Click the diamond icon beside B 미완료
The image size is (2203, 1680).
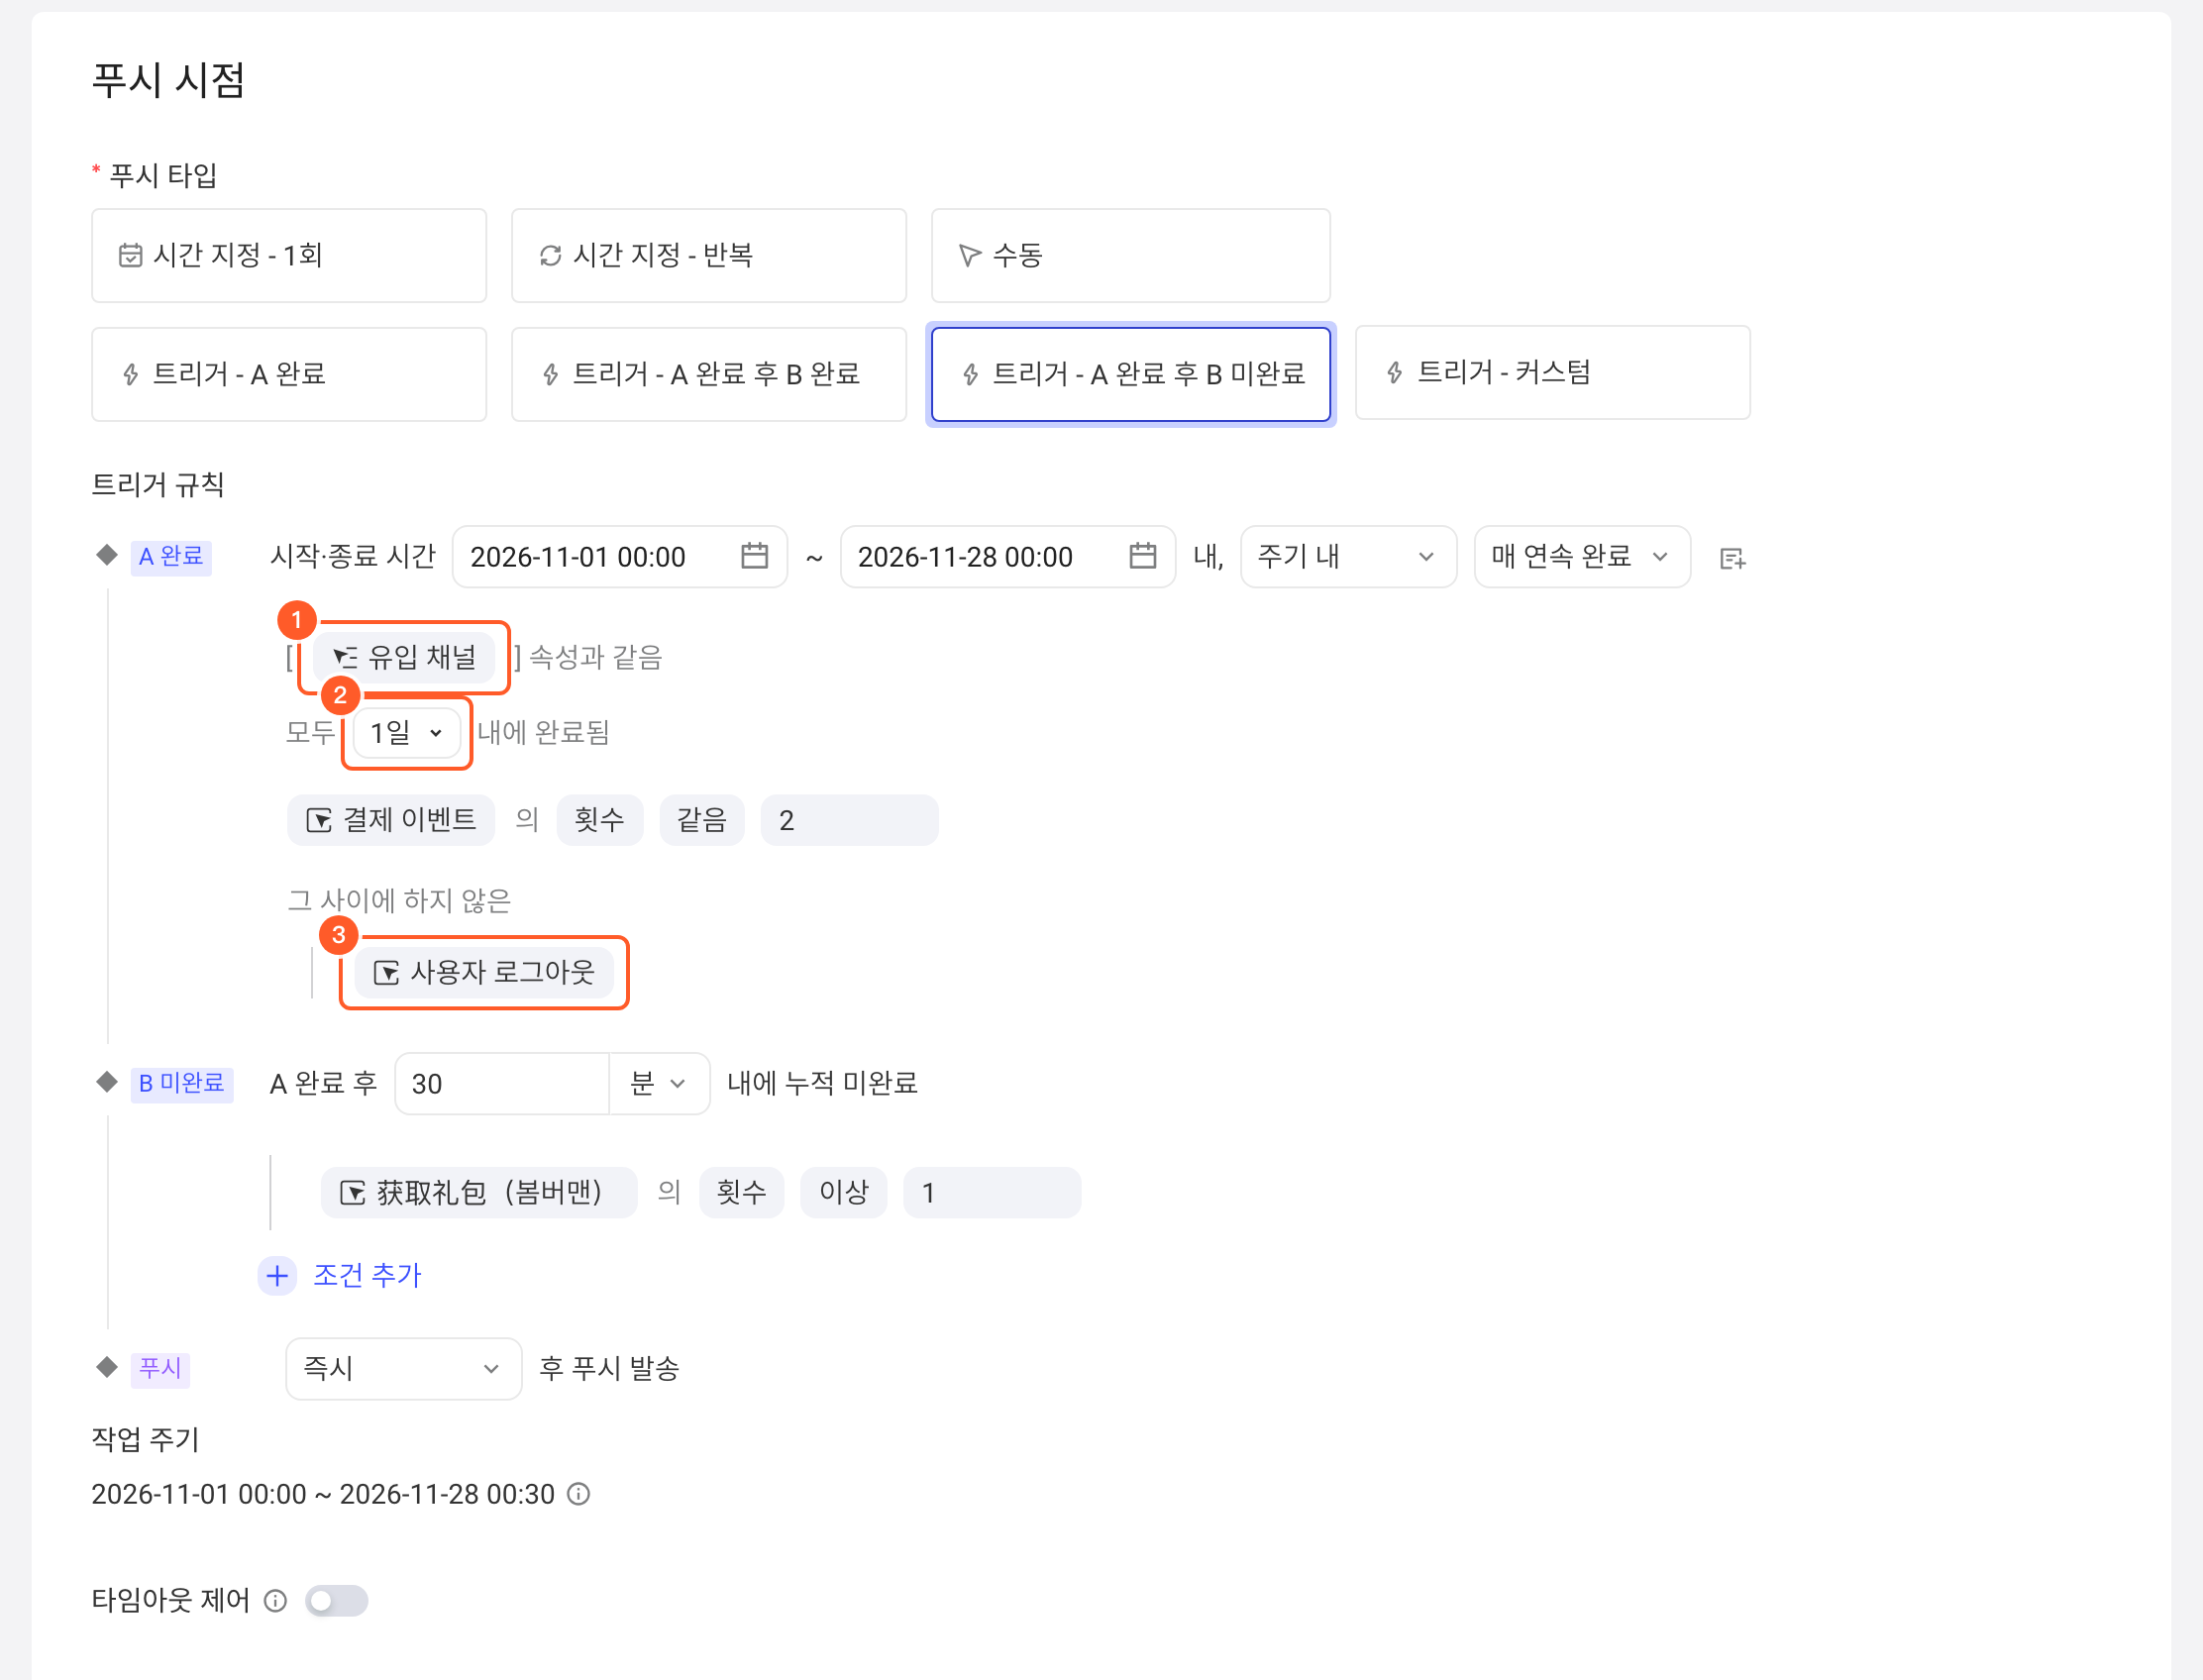pos(107,1081)
